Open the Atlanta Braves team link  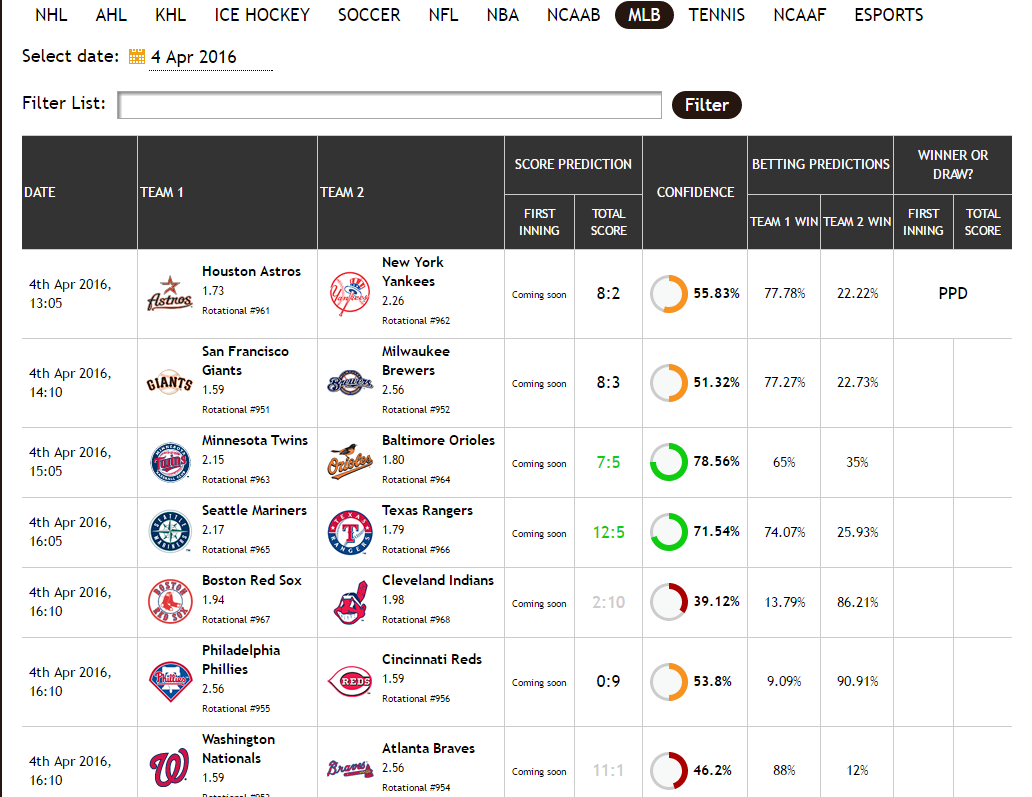(428, 748)
